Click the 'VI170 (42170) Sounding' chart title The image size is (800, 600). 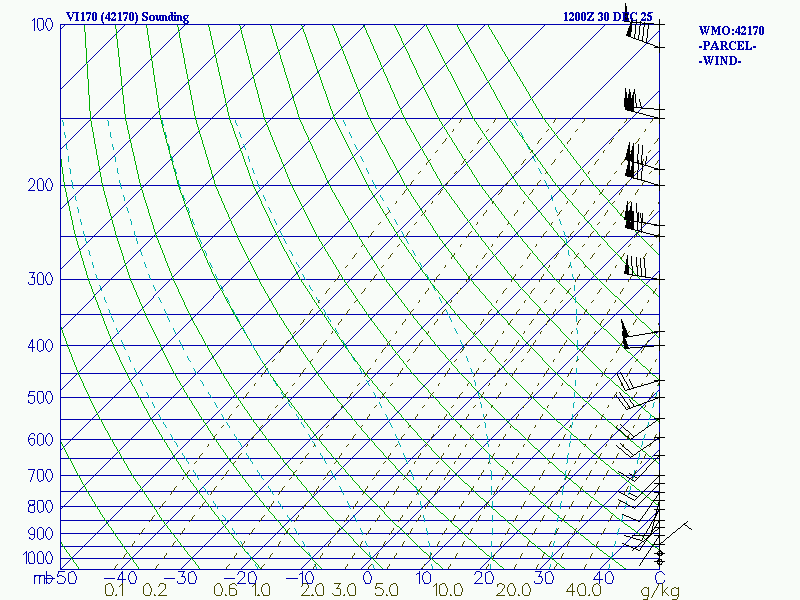pyautogui.click(x=127, y=17)
